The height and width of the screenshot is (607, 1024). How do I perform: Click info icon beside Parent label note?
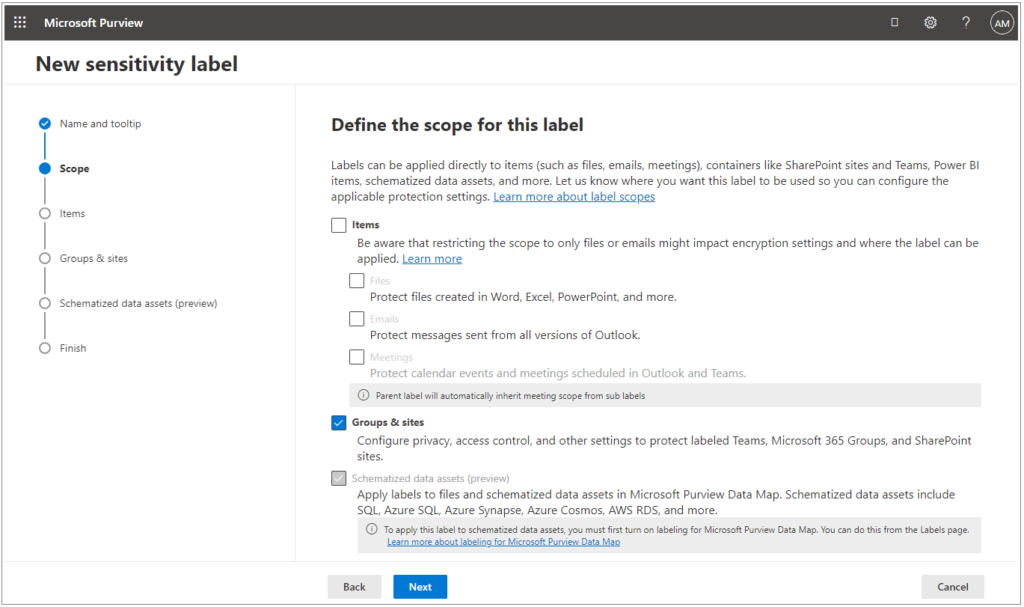(x=363, y=395)
